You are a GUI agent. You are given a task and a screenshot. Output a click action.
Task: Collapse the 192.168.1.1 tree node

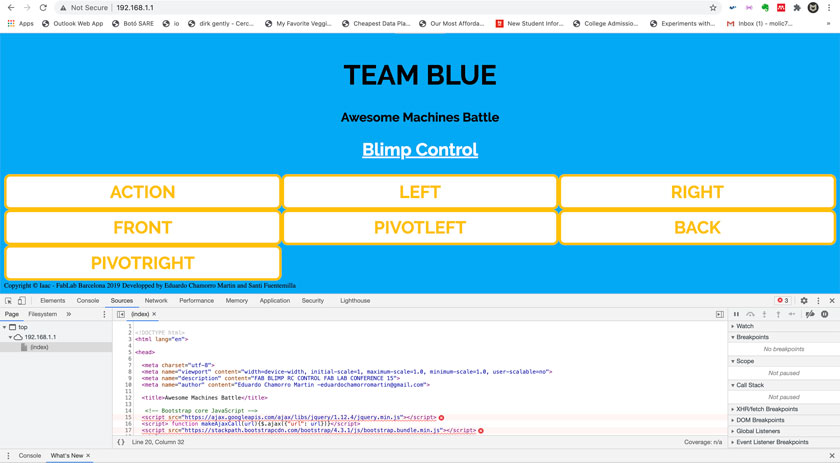[x=10, y=337]
